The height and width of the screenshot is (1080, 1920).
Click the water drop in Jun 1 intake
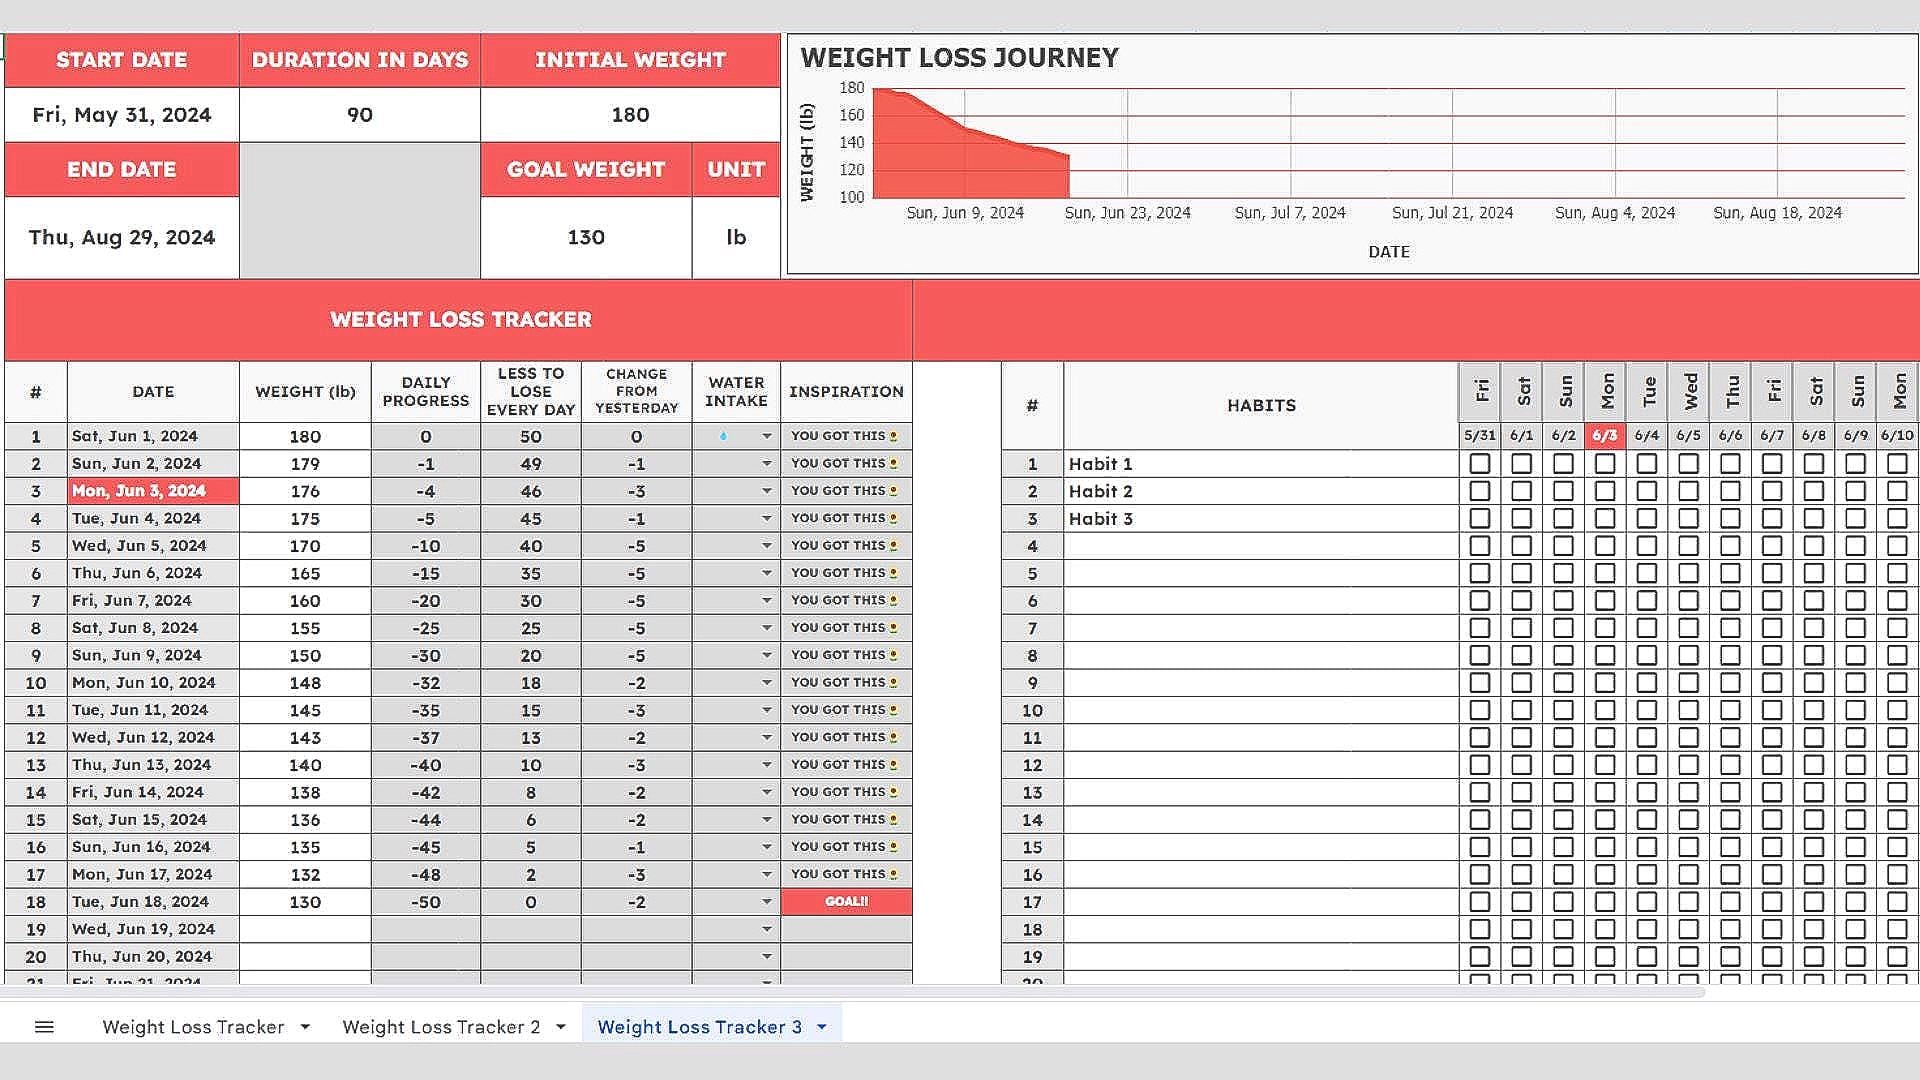tap(723, 436)
